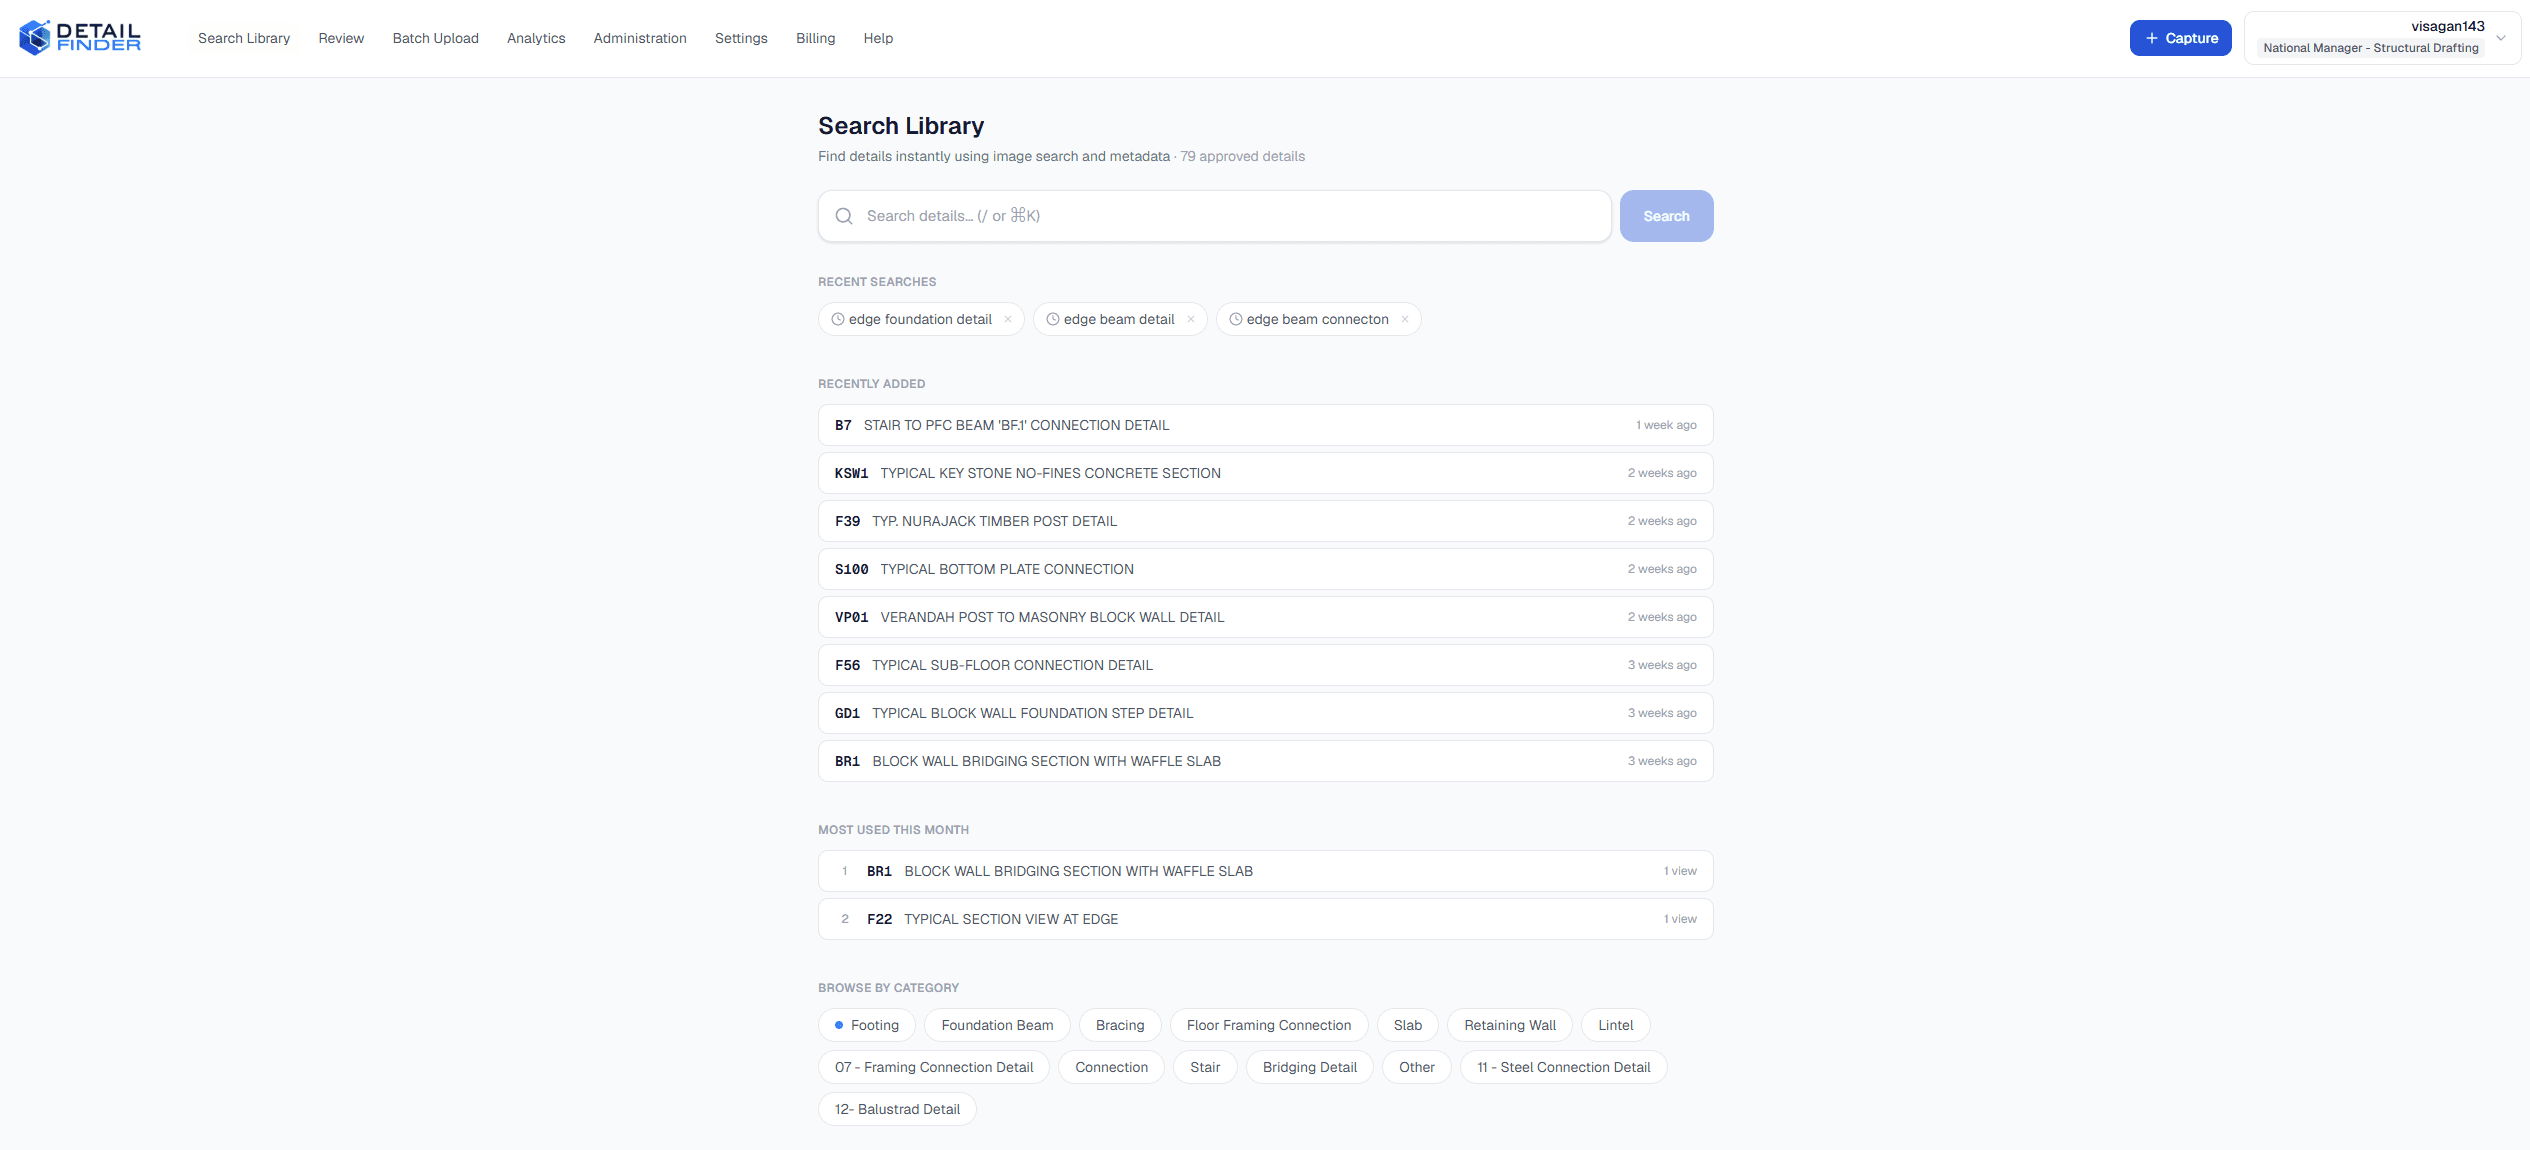
Task: Open the Search Library nav item
Action: [x=244, y=38]
